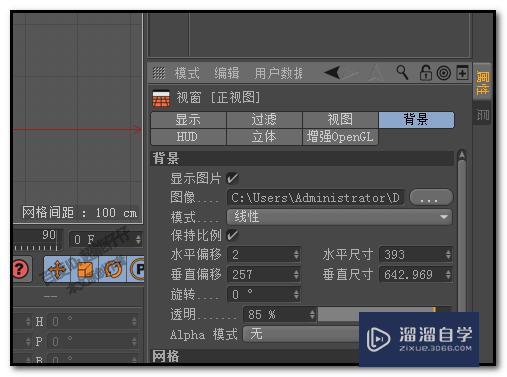Click the circular target mode icon

(x=444, y=73)
